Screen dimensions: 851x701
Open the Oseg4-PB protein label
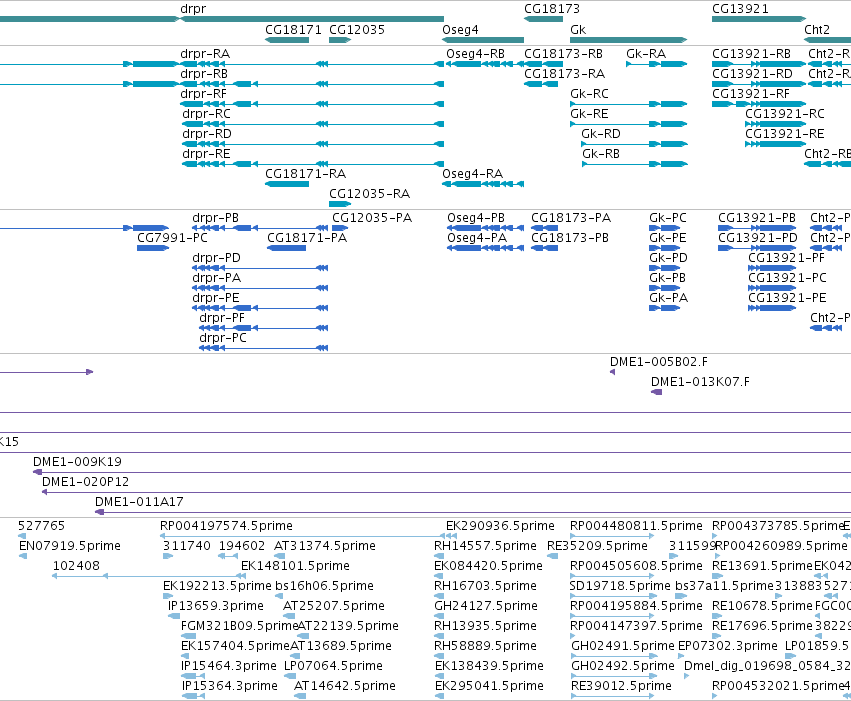(x=476, y=218)
